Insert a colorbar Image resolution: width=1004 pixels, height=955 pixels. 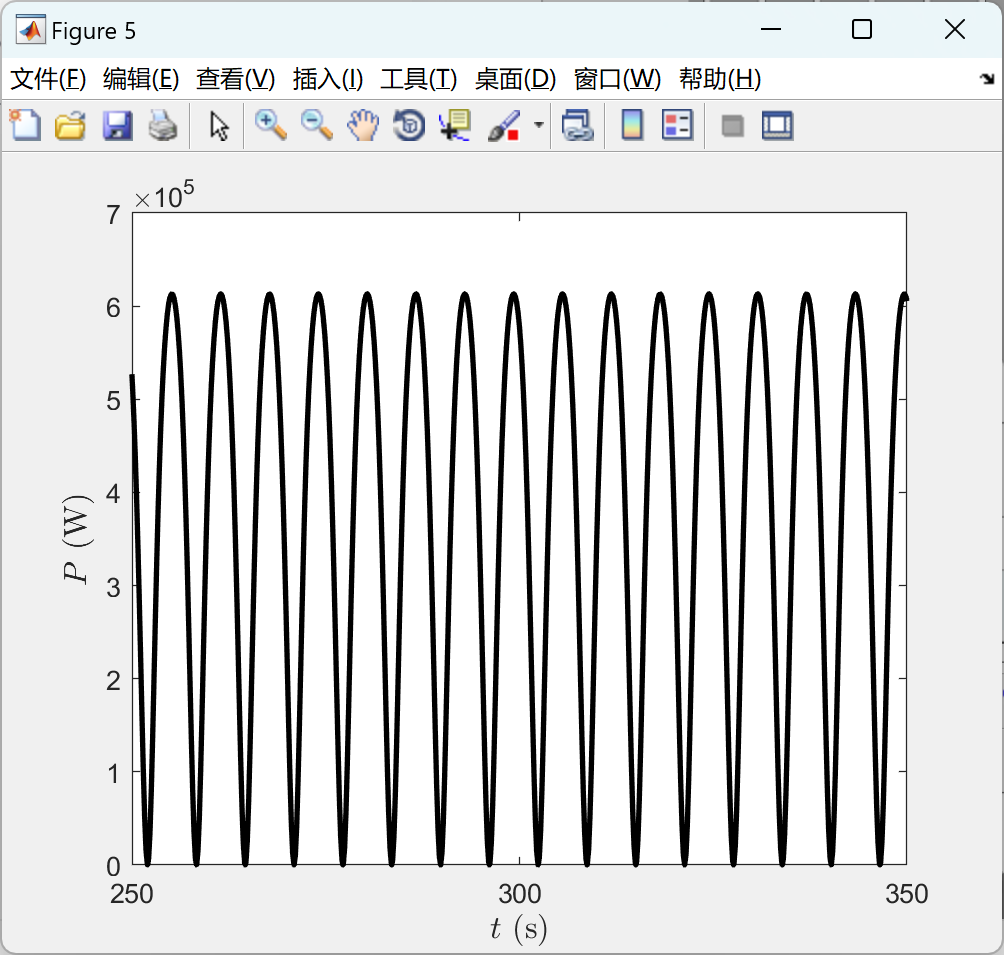(632, 125)
